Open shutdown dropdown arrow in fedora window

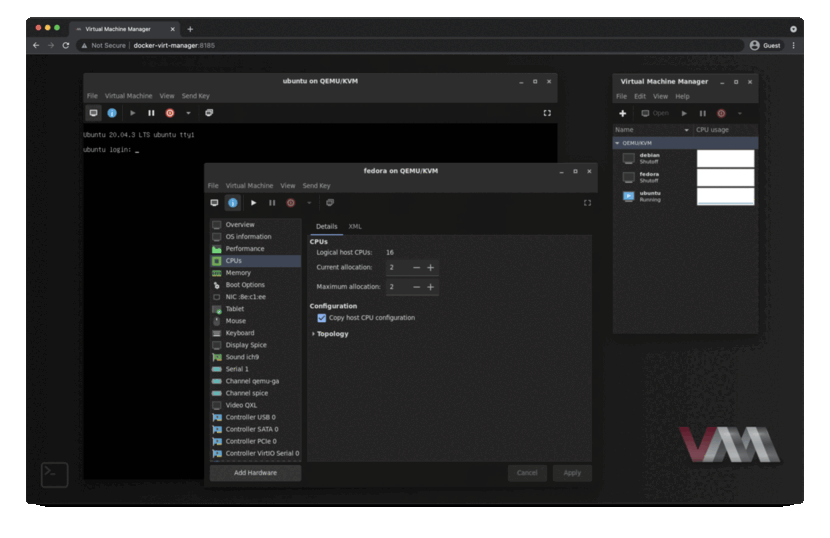point(309,203)
